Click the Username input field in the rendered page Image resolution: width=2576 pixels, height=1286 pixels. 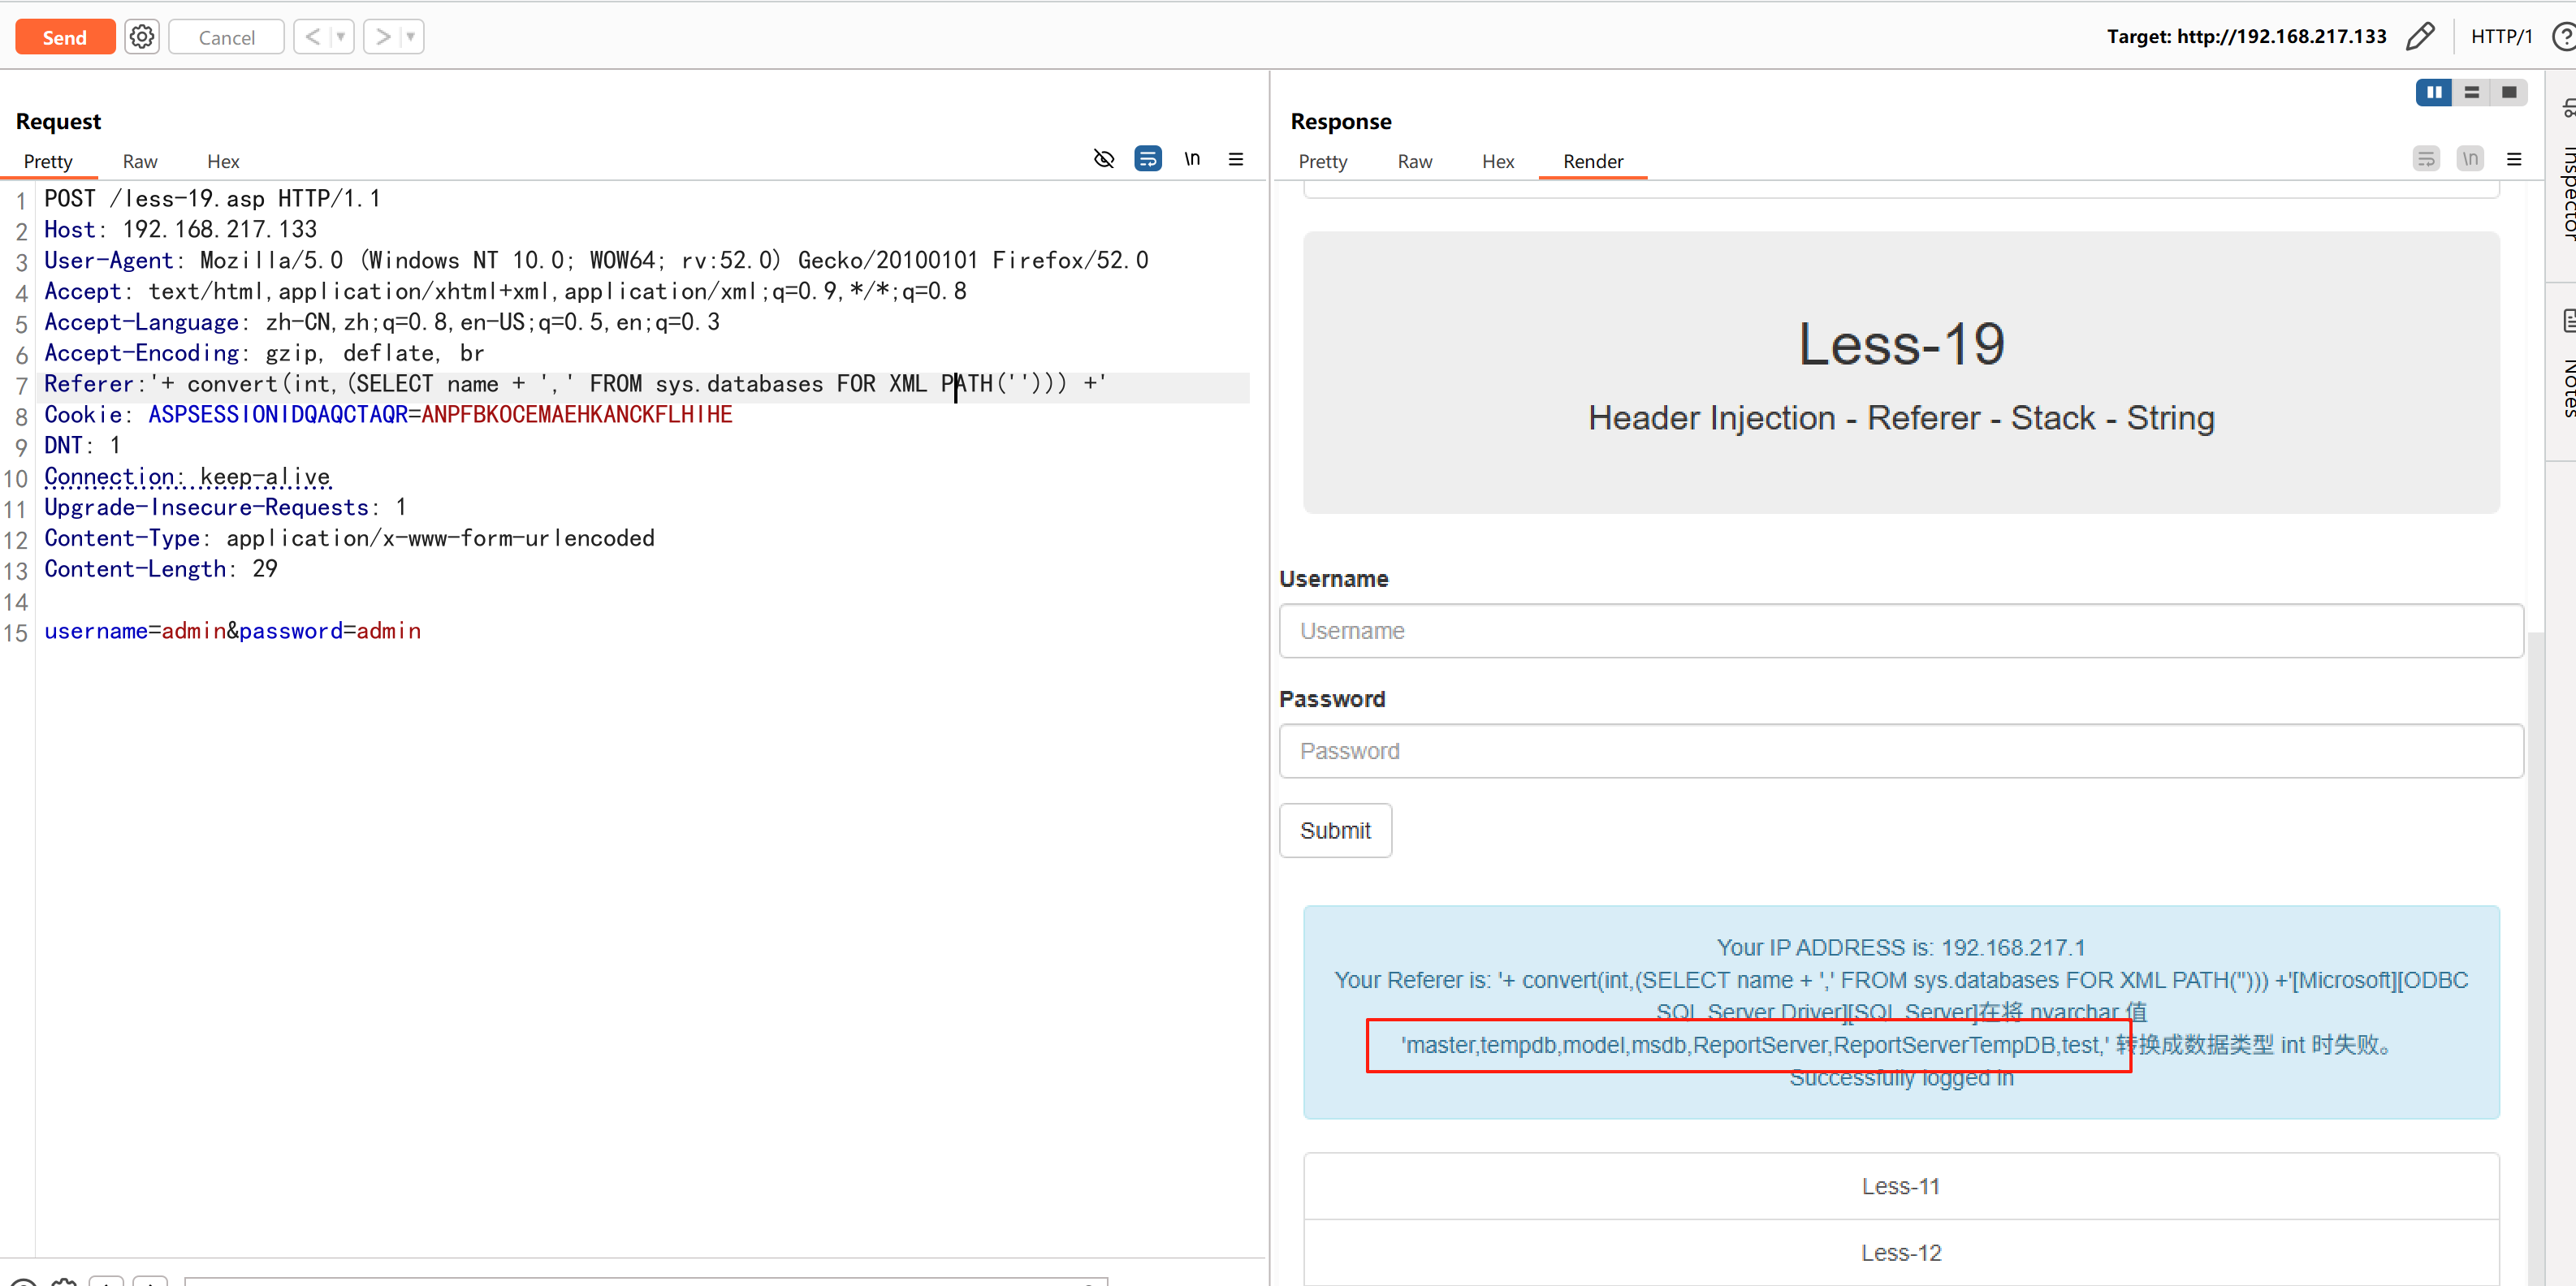point(1900,631)
